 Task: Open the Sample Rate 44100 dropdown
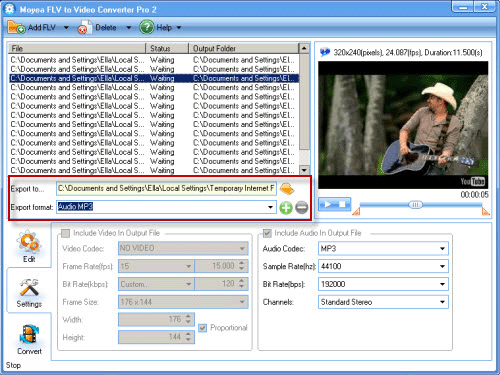pos(442,266)
